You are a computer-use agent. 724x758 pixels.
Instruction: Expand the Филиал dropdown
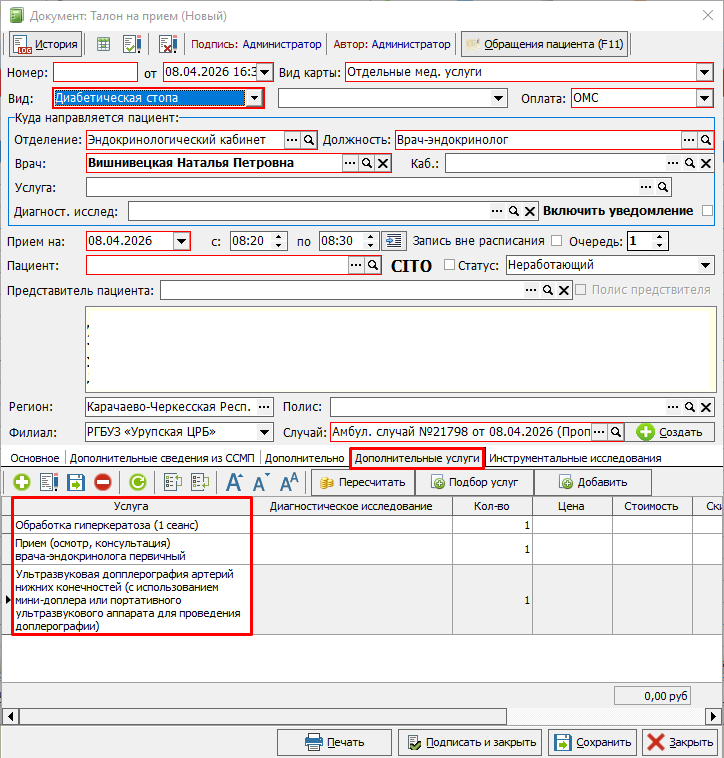pyautogui.click(x=264, y=432)
